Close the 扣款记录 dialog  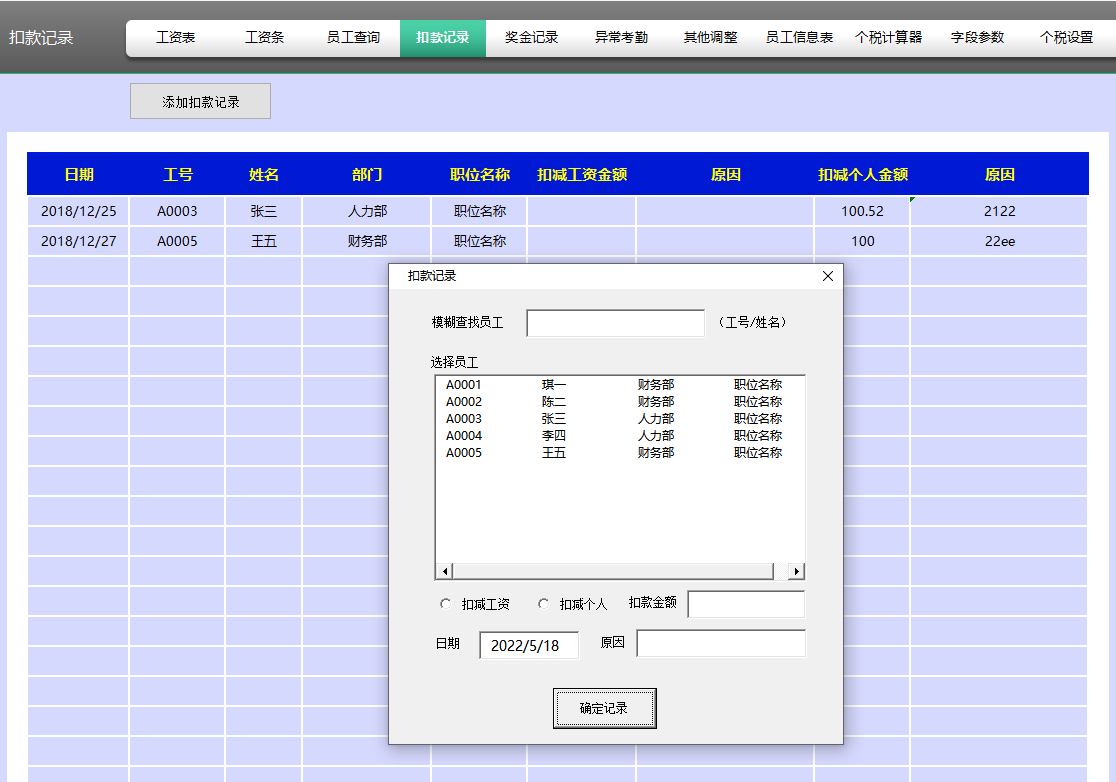click(x=827, y=277)
